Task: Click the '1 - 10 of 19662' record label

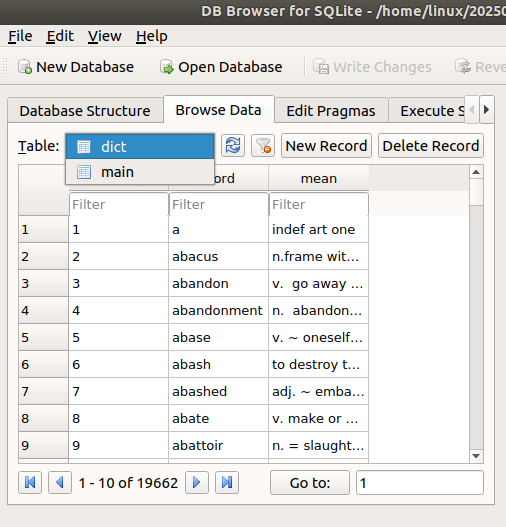Action: click(128, 483)
